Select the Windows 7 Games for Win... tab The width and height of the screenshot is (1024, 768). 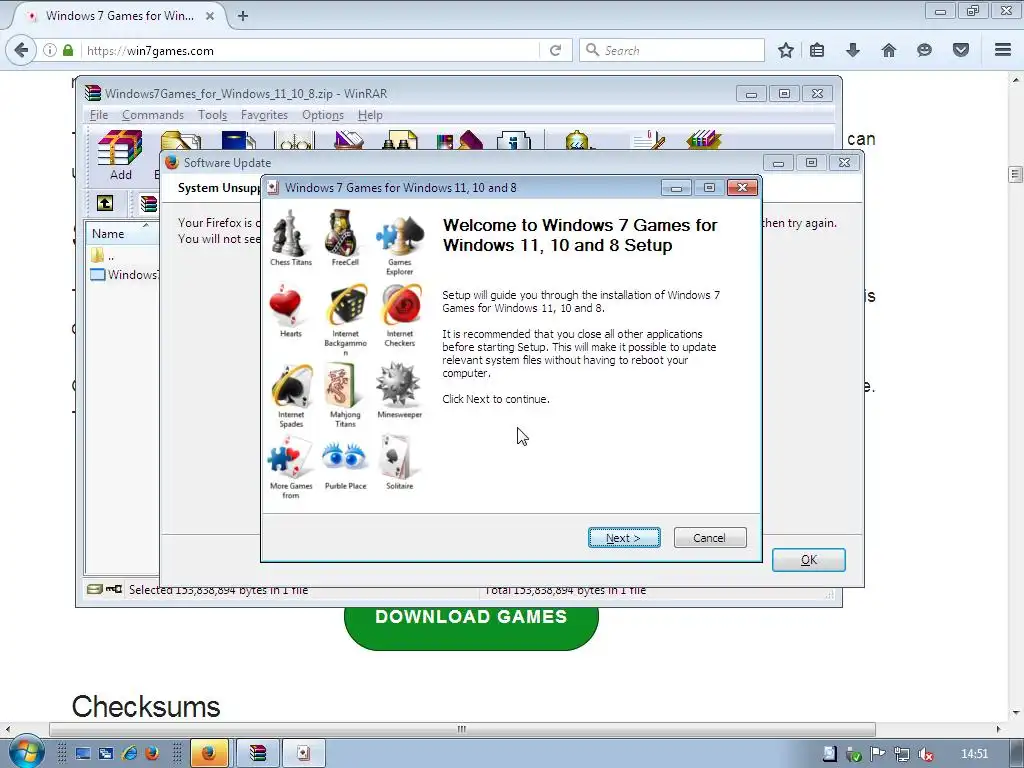pos(120,16)
